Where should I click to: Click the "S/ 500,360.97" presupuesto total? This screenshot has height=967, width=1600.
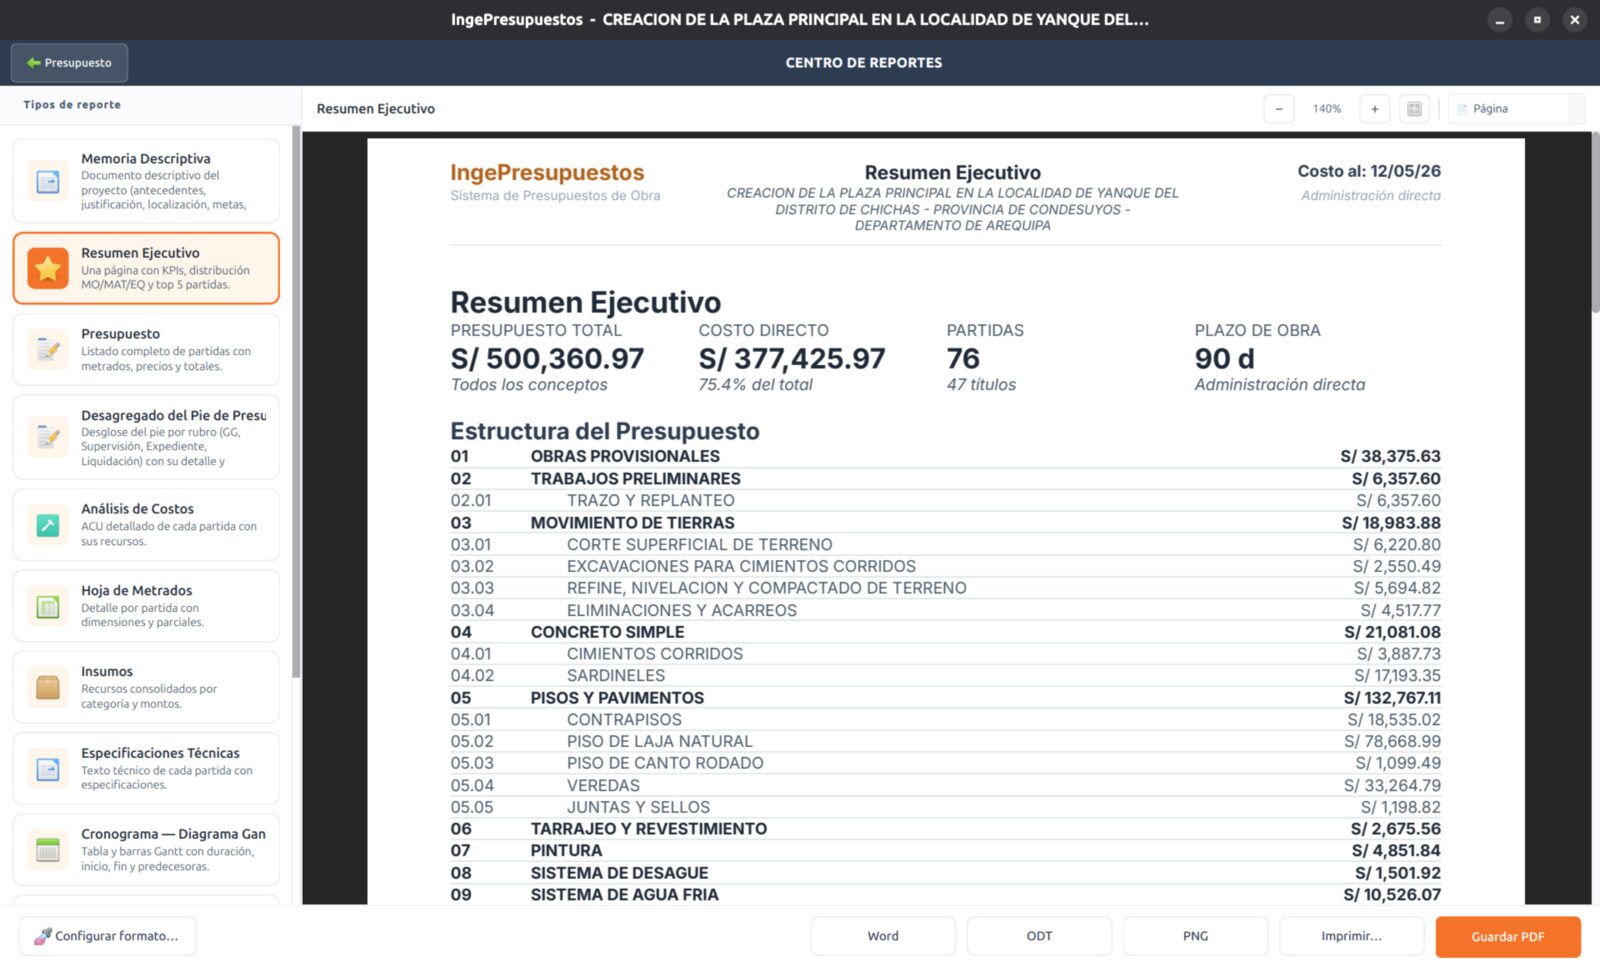tap(547, 359)
